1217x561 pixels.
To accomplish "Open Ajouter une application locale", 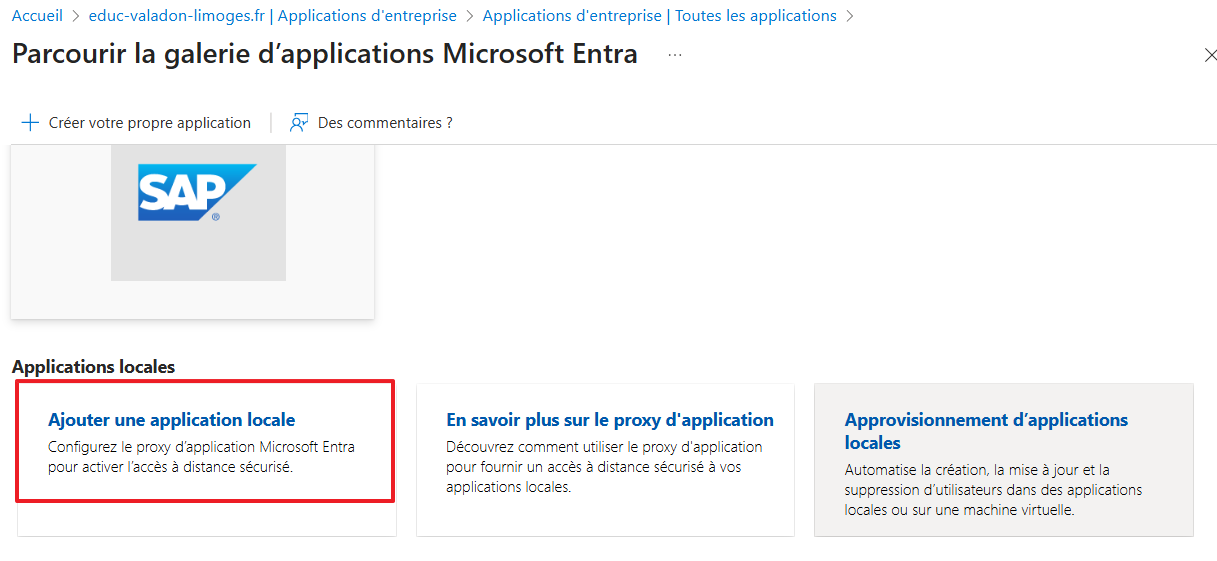I will coord(172,420).
